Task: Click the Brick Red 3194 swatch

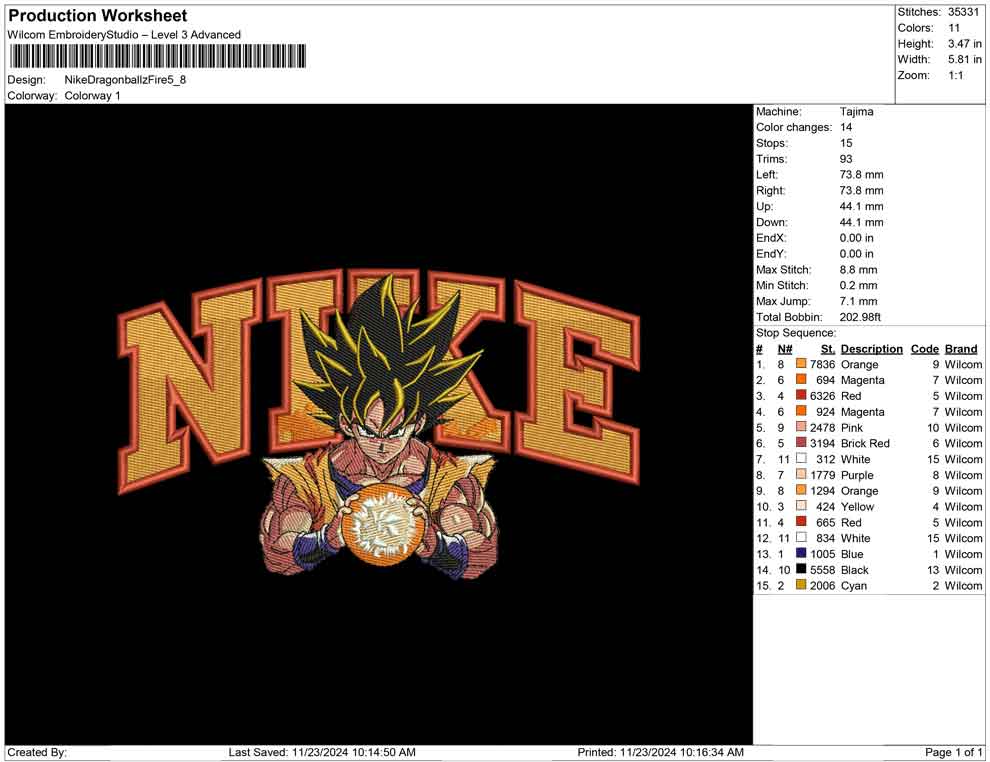Action: (x=801, y=443)
